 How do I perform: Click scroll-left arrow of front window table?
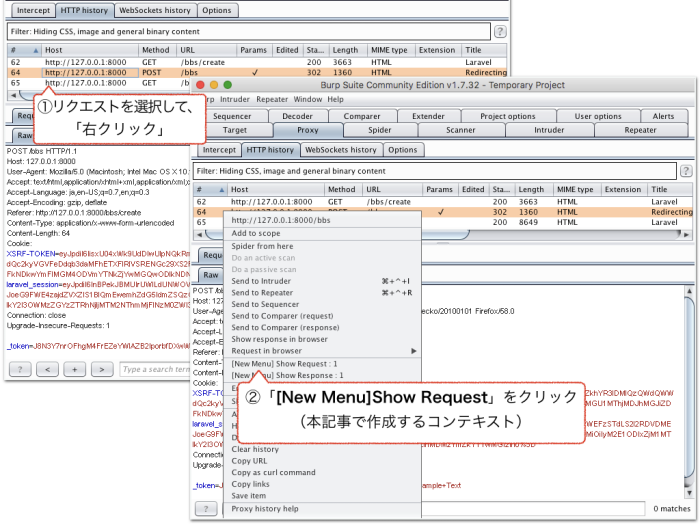pyautogui.click(x=199, y=234)
